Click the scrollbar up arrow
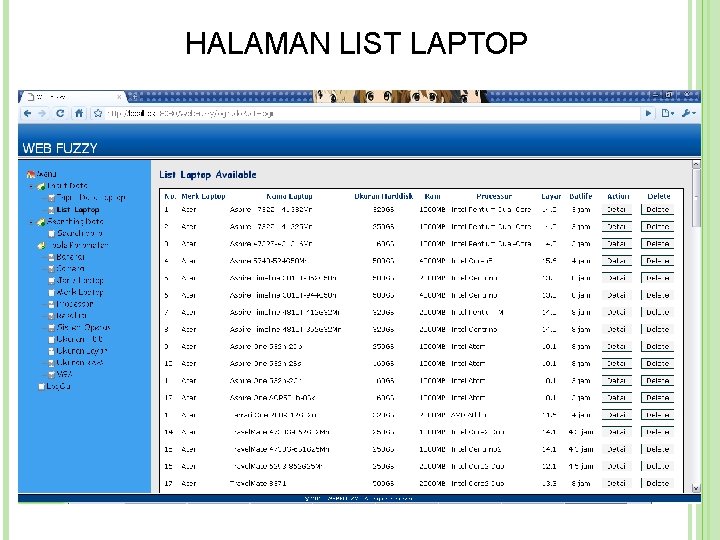 pos(696,164)
